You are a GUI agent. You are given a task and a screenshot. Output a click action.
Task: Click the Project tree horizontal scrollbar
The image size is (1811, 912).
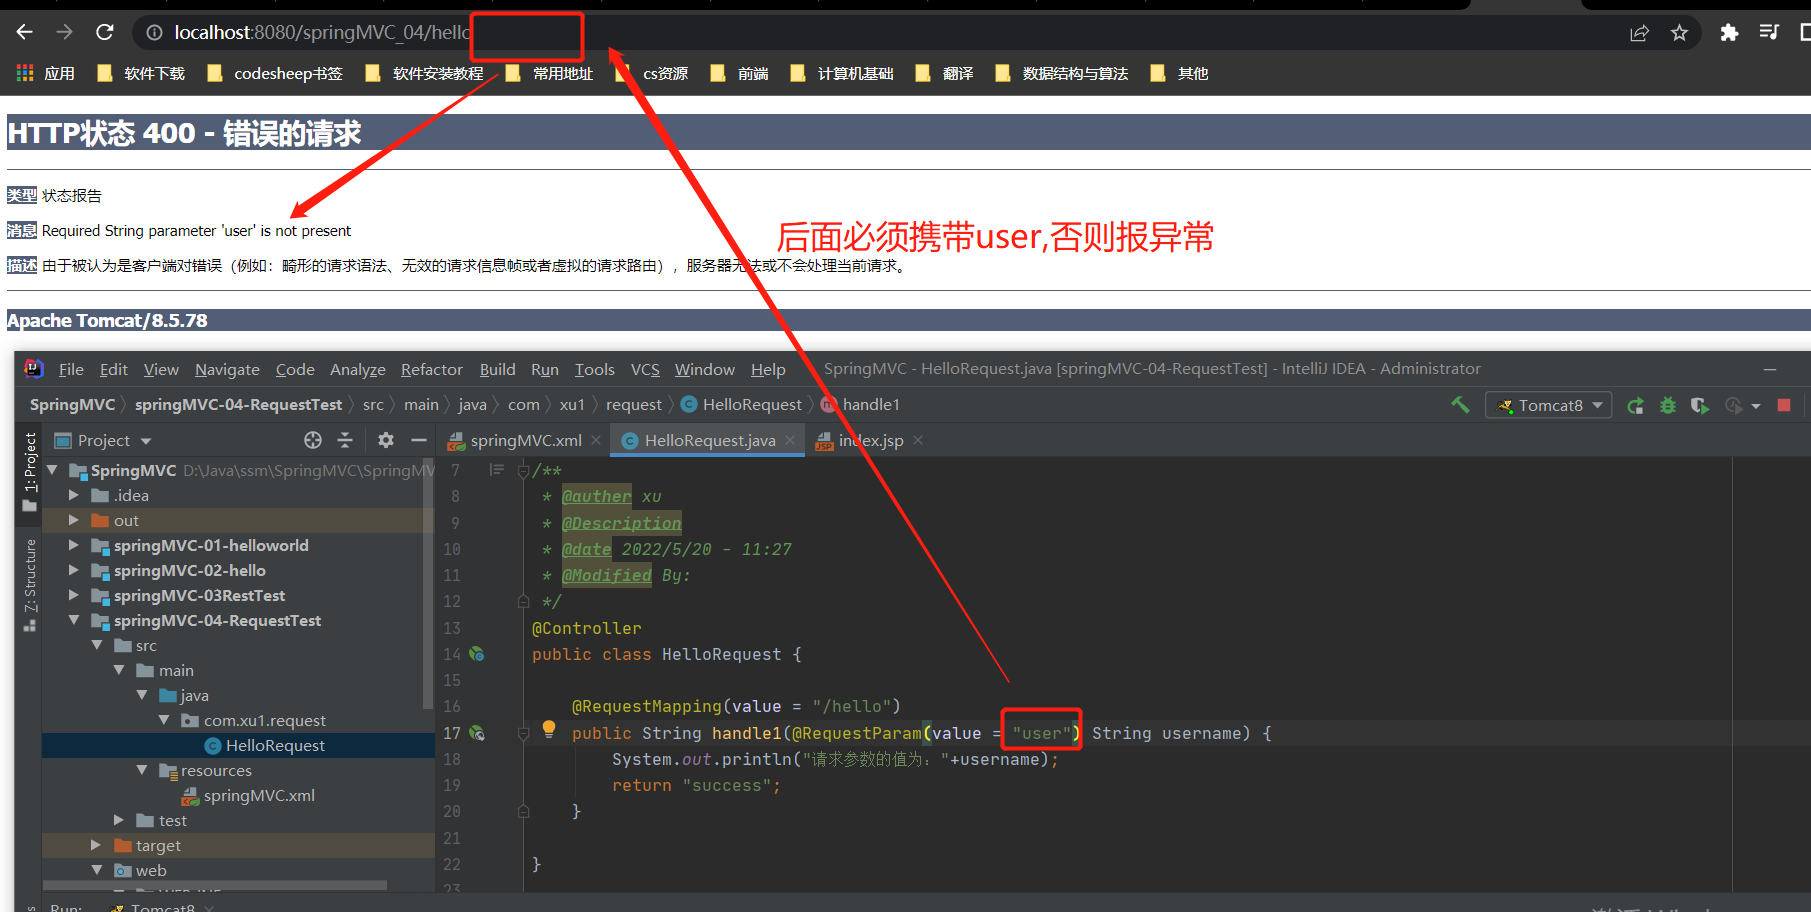pyautogui.click(x=214, y=885)
